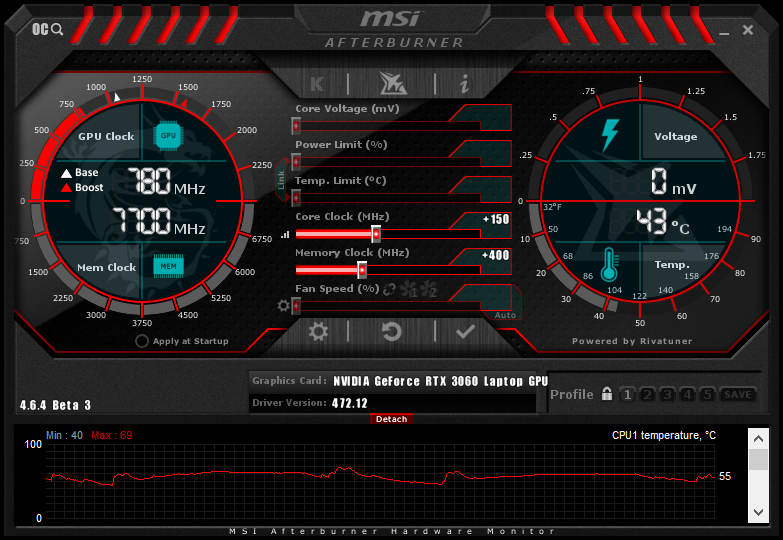Click the 4.6.4 Beta 3 version text
This screenshot has height=540, width=783.
(55, 405)
